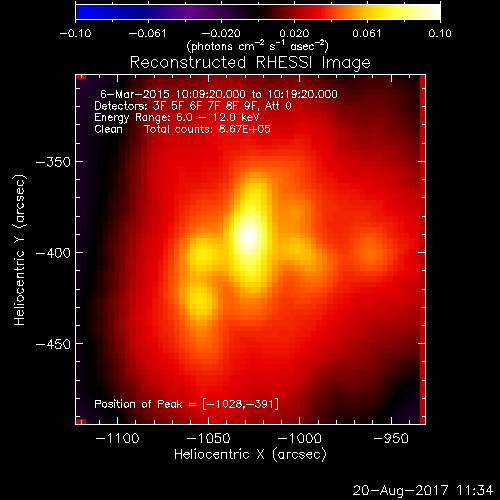Click the -950 X-axis tick label
Viewport: 500px width, 500px height.
(x=391, y=438)
